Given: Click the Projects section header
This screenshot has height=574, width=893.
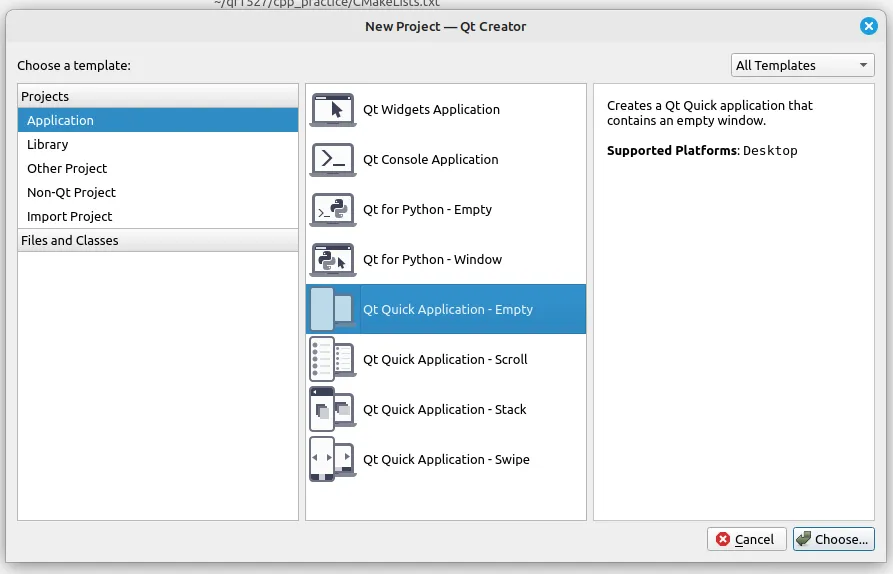Looking at the screenshot, I should pos(158,96).
